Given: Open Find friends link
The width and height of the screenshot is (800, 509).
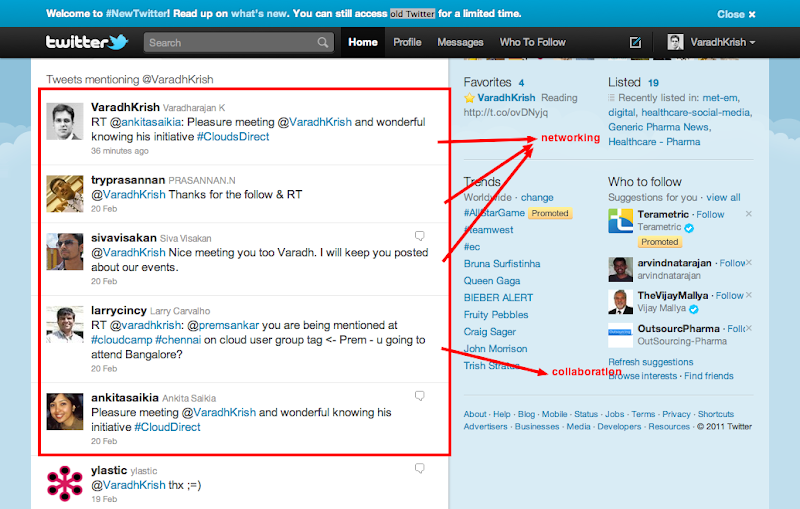Looking at the screenshot, I should pyautogui.click(x=709, y=376).
